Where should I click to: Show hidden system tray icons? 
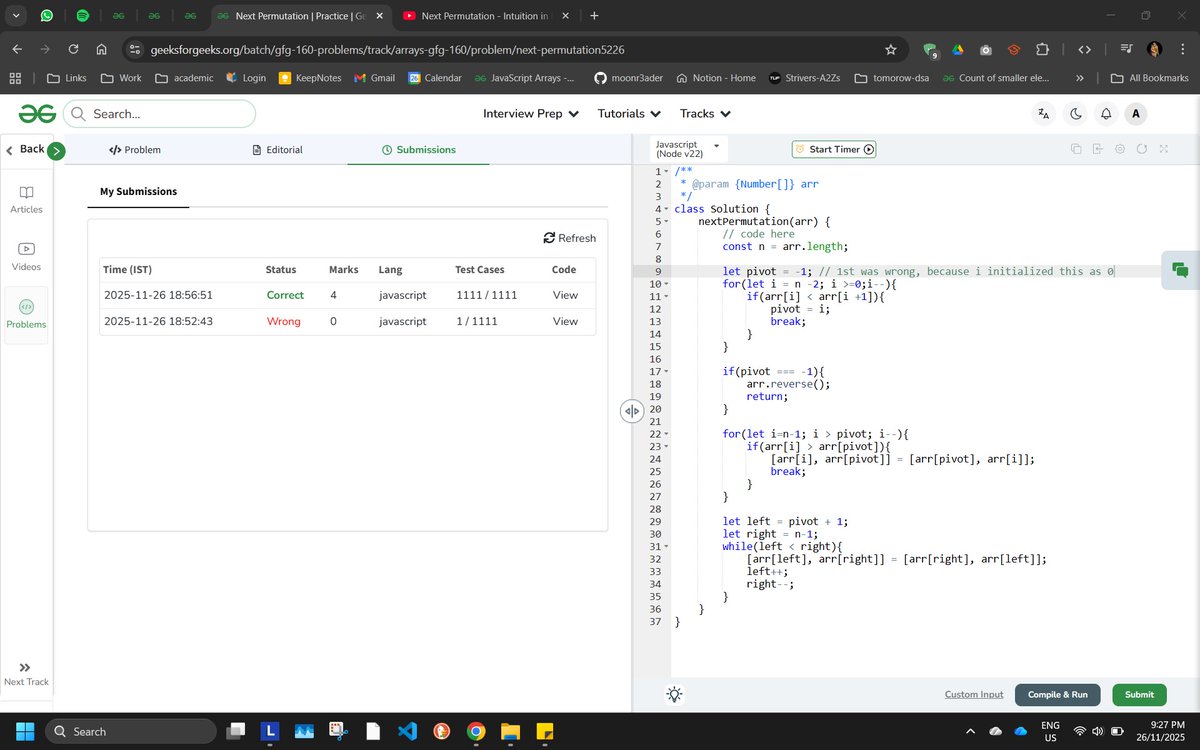coord(970,731)
